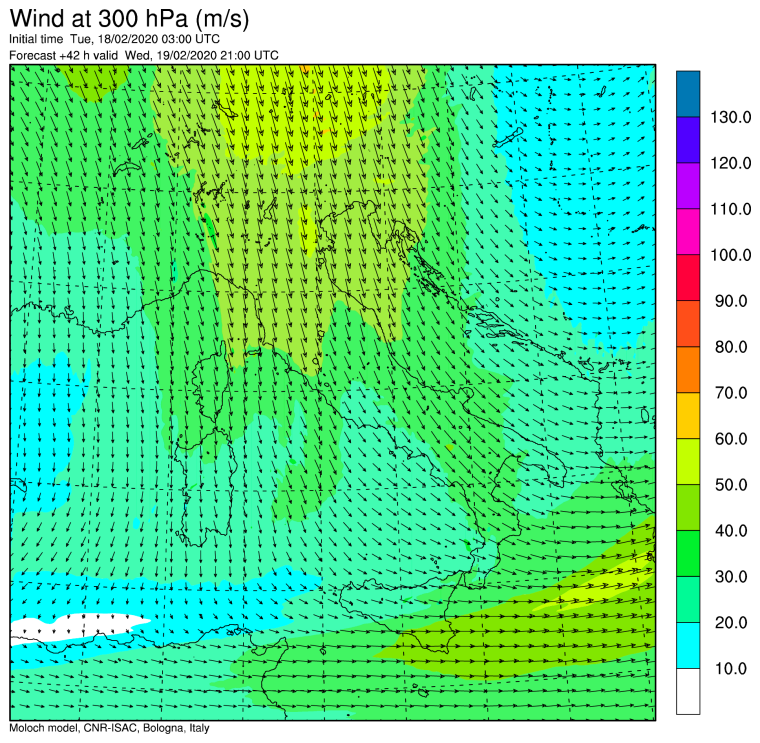Click the white calm-wind area on map
Screen dimensions: 760x743
[73, 628]
